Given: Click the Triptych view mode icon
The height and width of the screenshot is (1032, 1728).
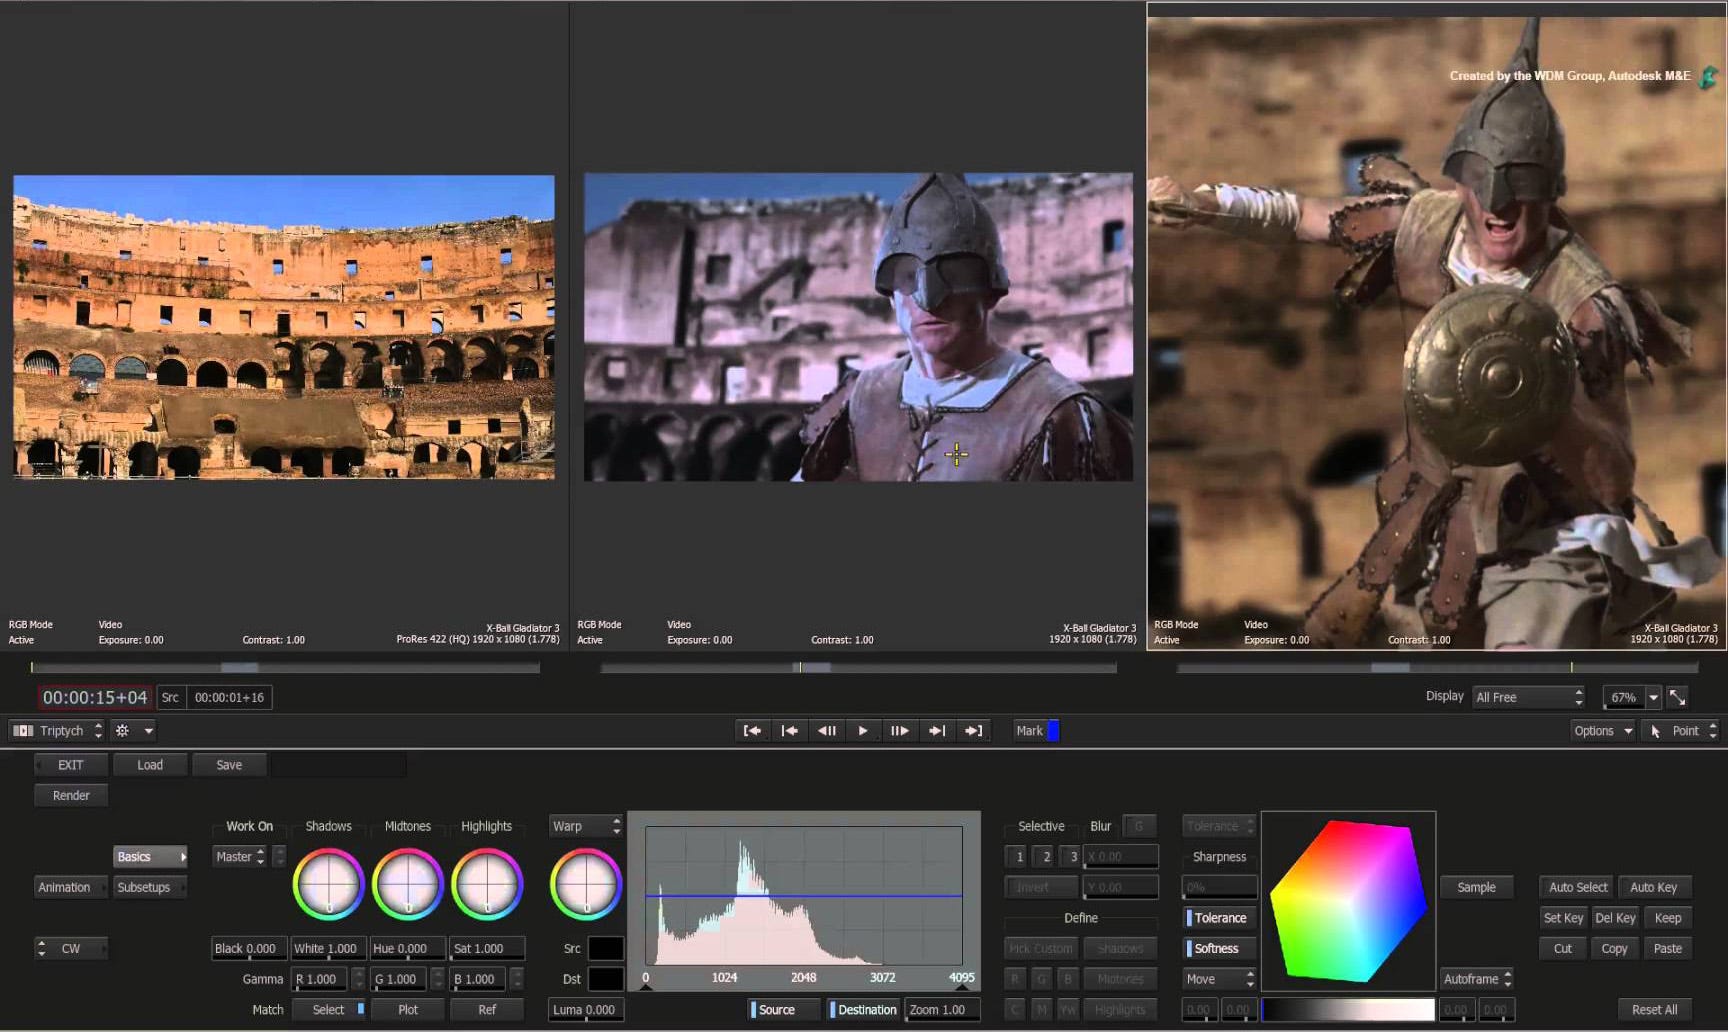Looking at the screenshot, I should coord(23,731).
